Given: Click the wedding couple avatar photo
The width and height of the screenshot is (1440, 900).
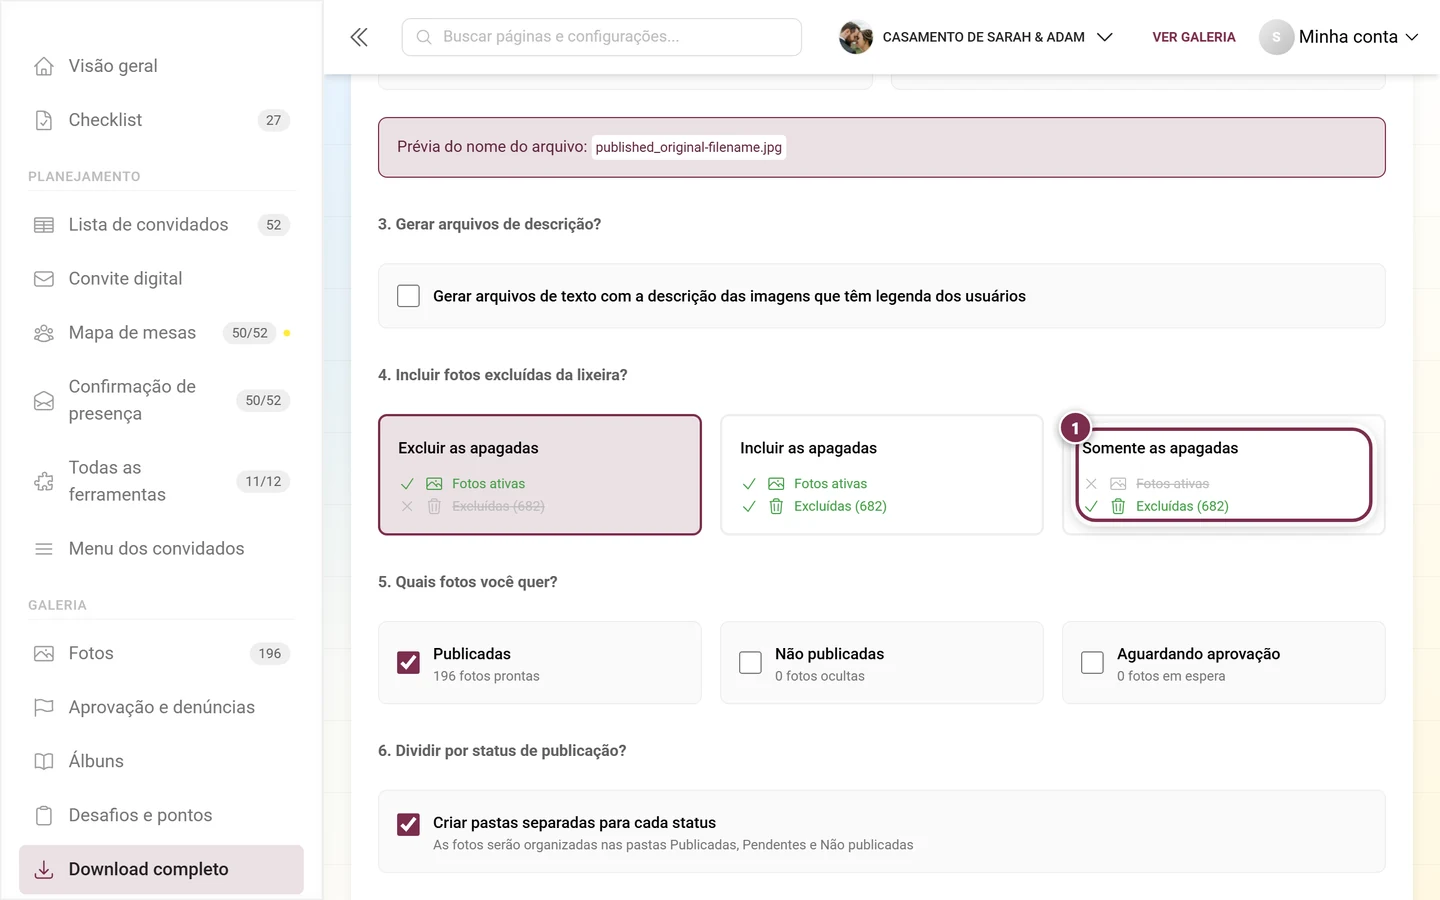Looking at the screenshot, I should click(856, 37).
